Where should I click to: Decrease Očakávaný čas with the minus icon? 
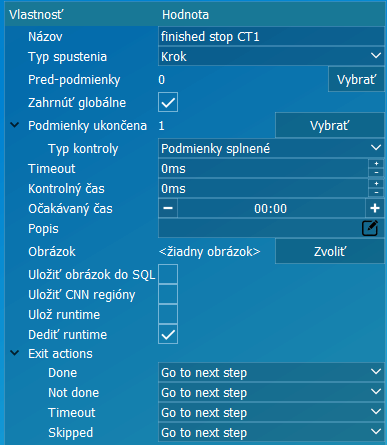168,208
